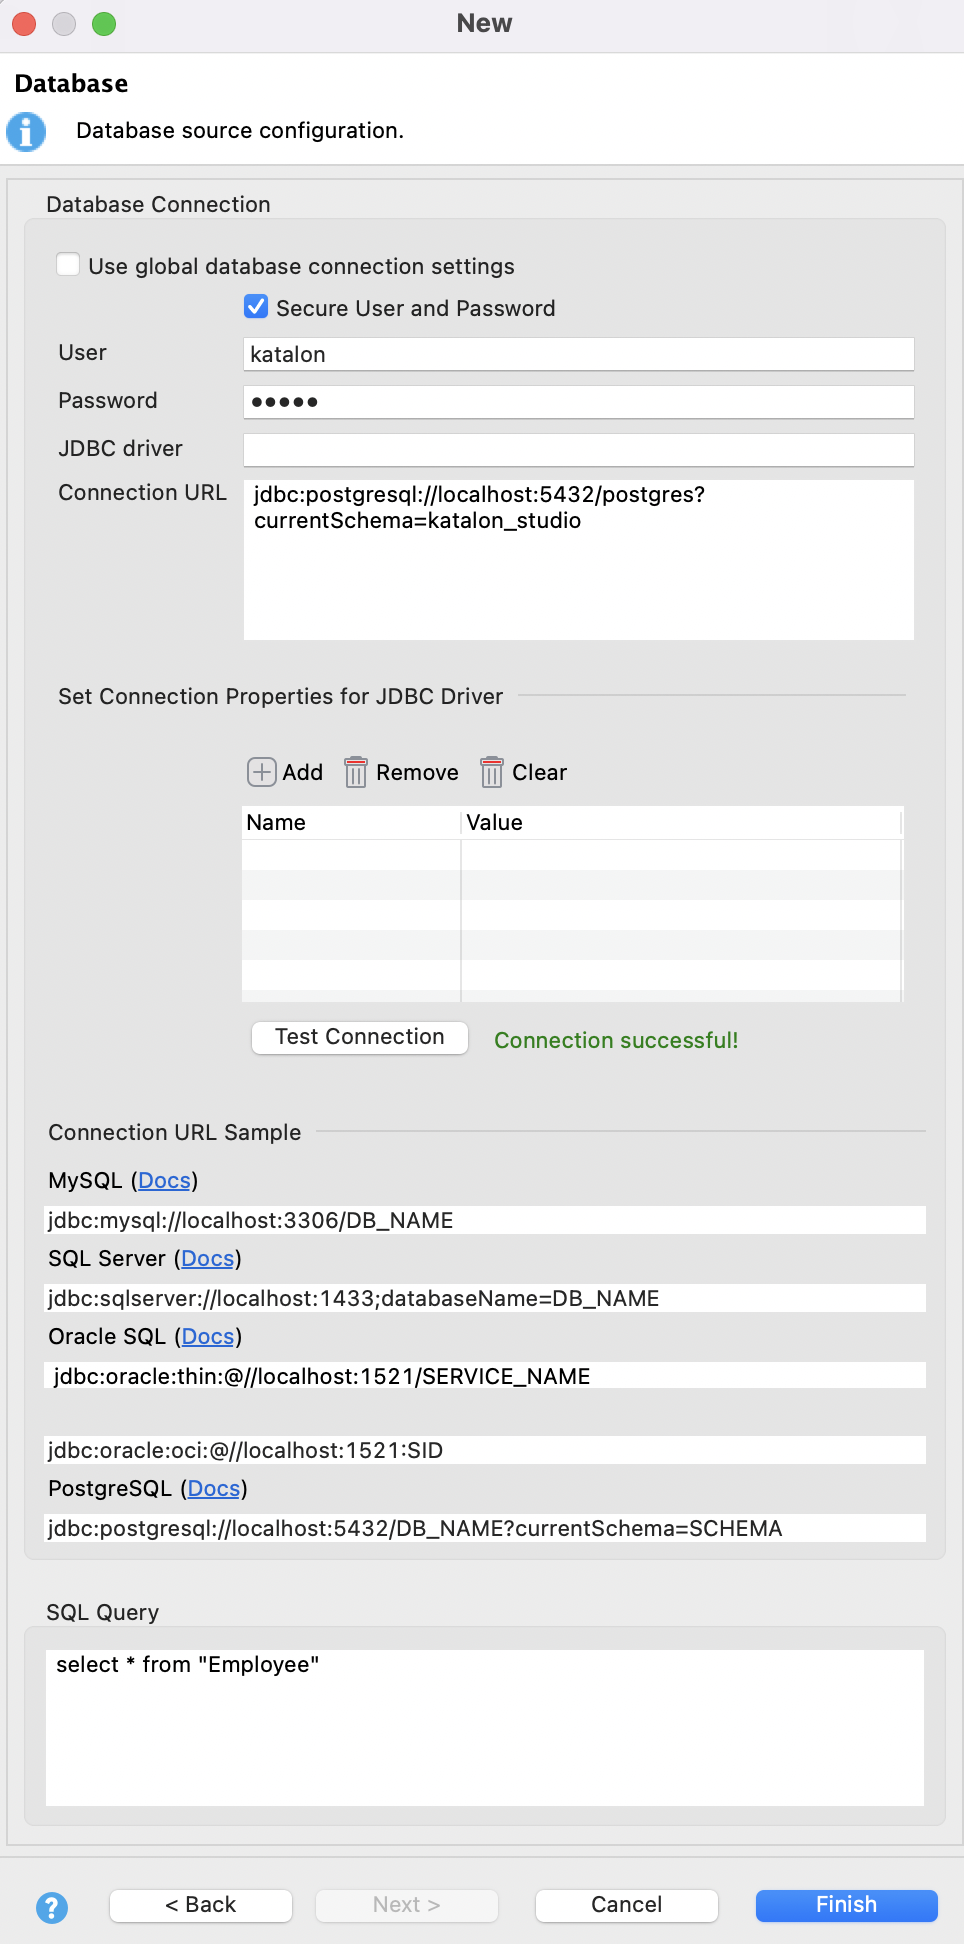Open the Oracle SQL Docs link

[208, 1337]
